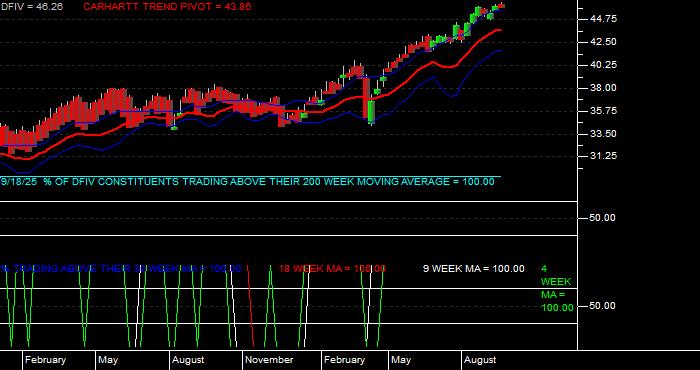The width and height of the screenshot is (700, 370).
Task: Select the 9 WEEK MA = 100.00 label
Action: tap(474, 269)
